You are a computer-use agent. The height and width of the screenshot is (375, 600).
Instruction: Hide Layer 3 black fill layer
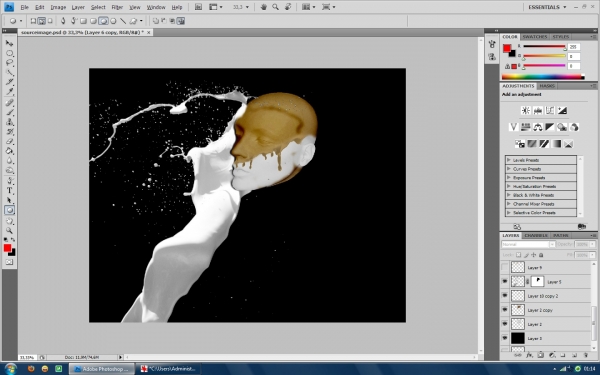click(x=505, y=338)
